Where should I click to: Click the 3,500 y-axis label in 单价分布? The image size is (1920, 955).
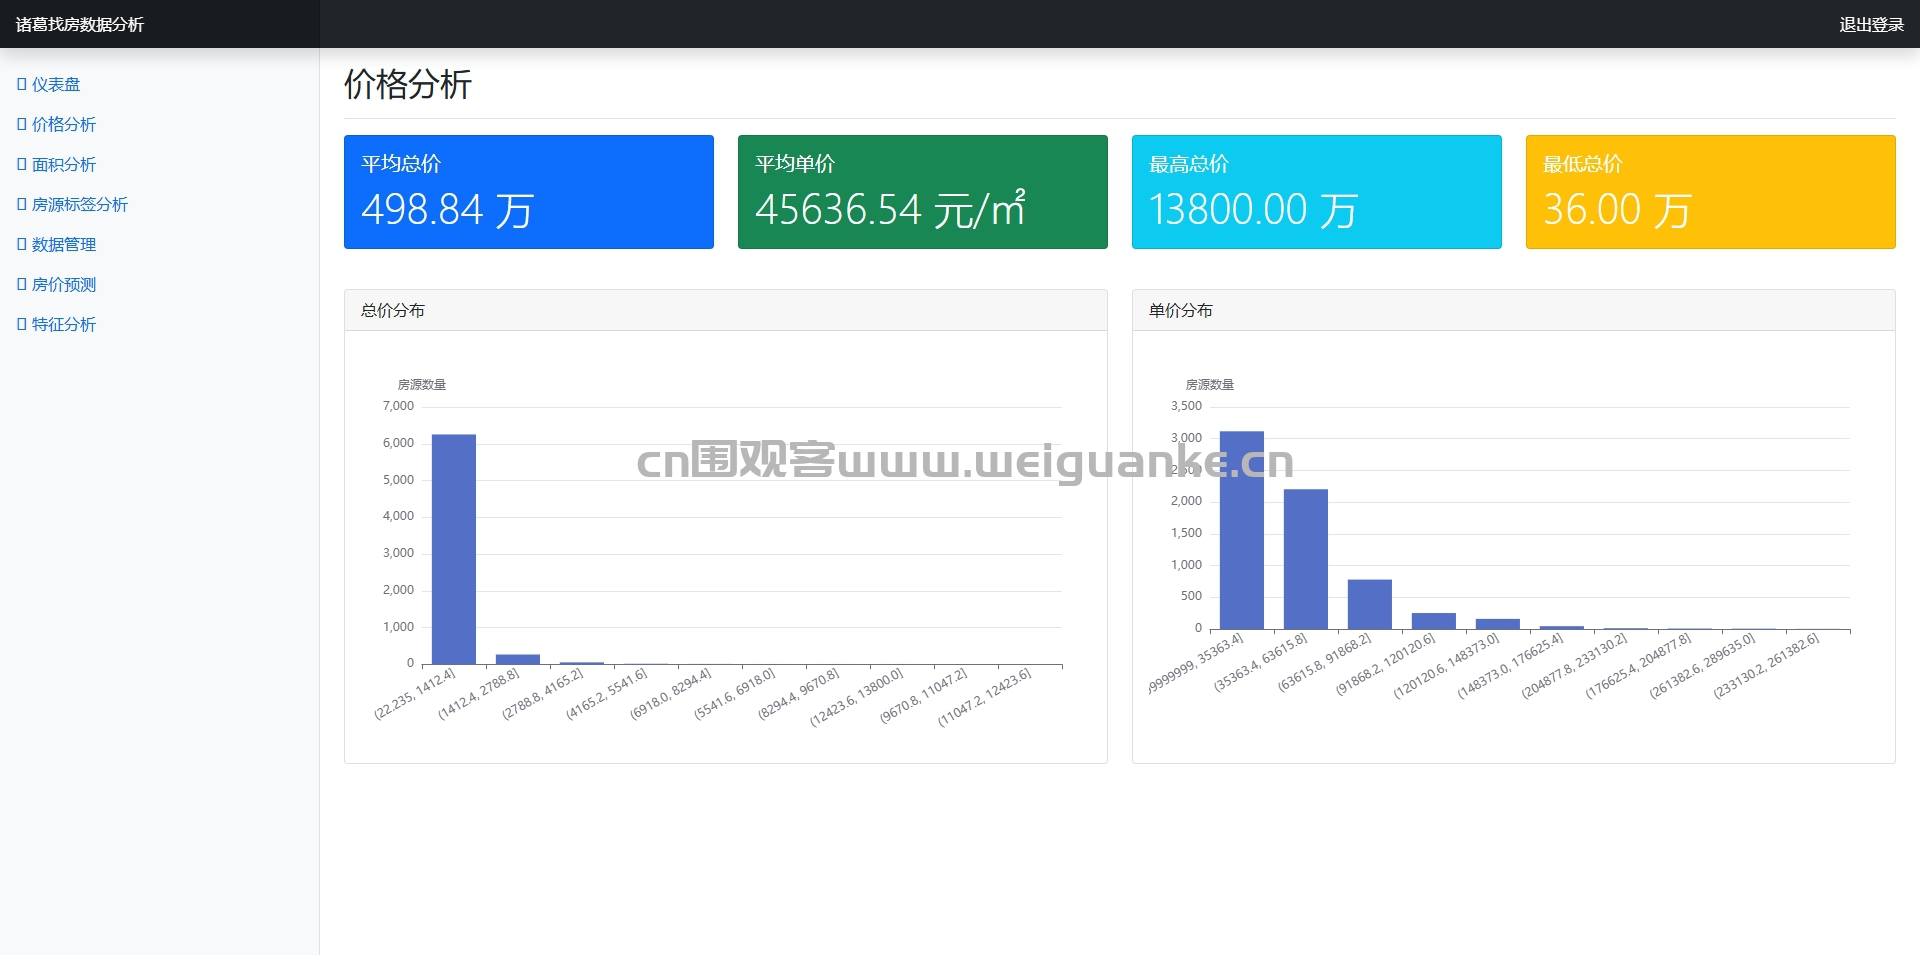pos(1186,406)
